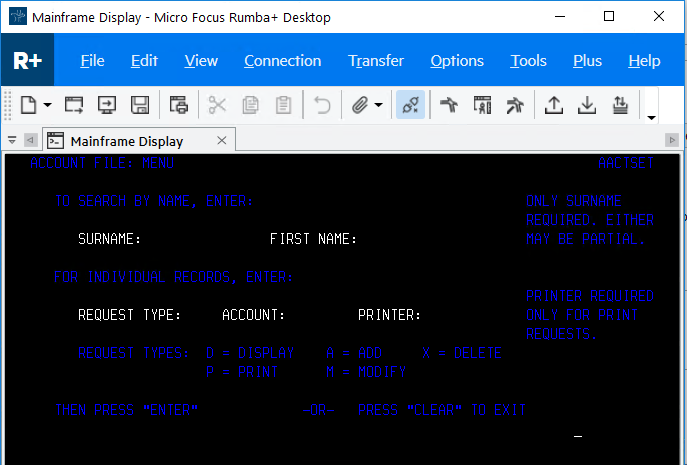
Task: Click the Download (receive file) arrow icon
Action: click(588, 104)
